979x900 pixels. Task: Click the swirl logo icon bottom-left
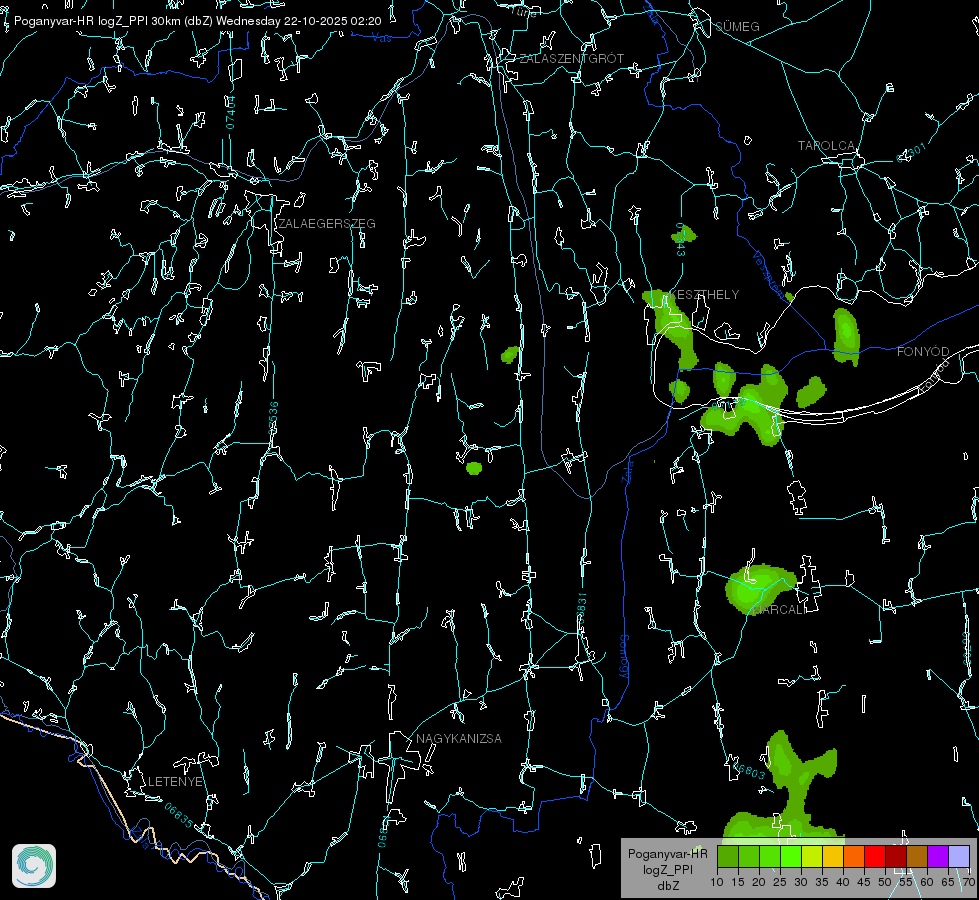34,866
